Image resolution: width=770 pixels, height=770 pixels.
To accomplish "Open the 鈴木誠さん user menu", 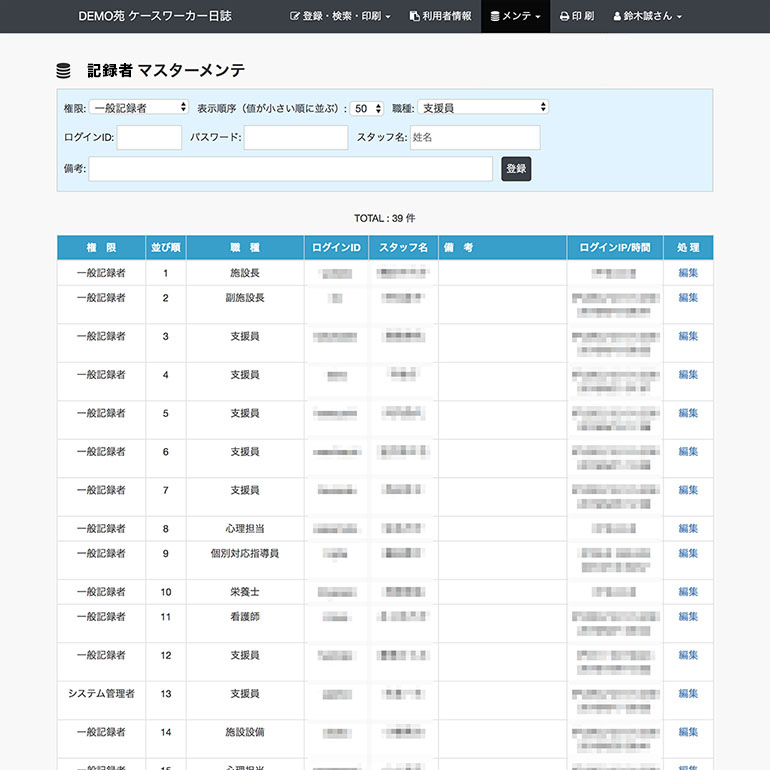I will 647,16.
